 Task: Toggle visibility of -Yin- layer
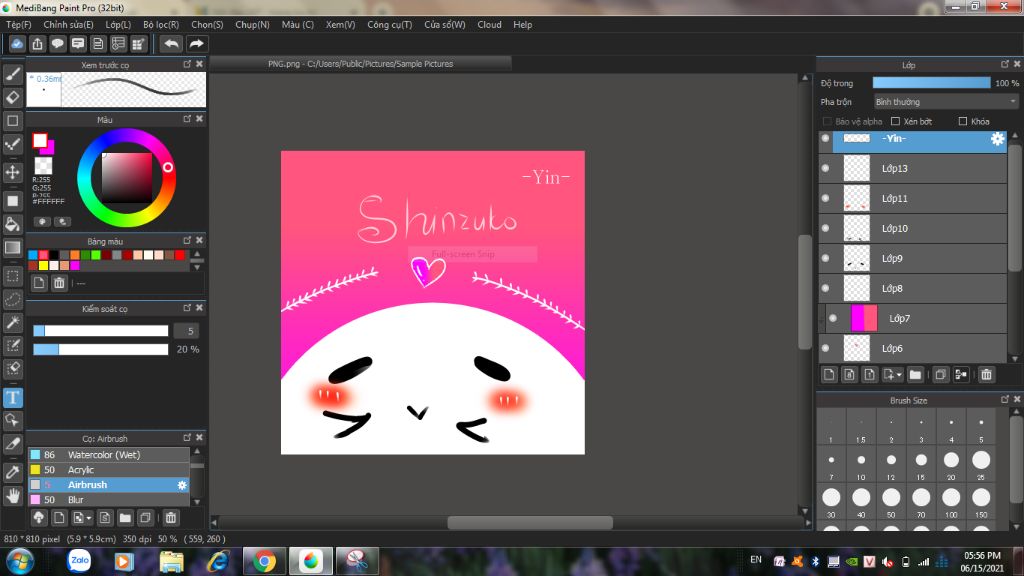(x=825, y=138)
